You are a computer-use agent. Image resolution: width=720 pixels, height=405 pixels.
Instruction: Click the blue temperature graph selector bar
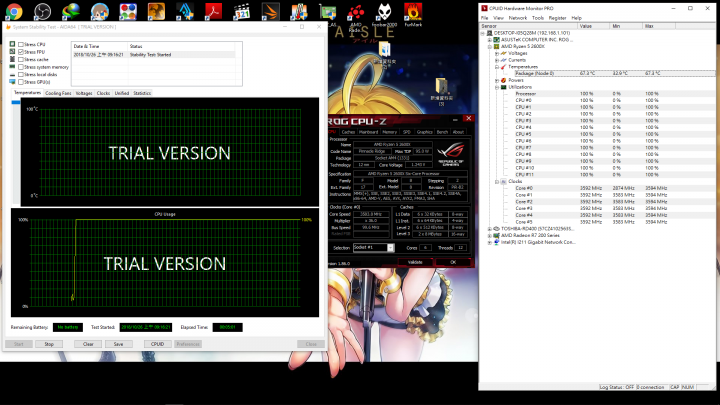click(16, 102)
